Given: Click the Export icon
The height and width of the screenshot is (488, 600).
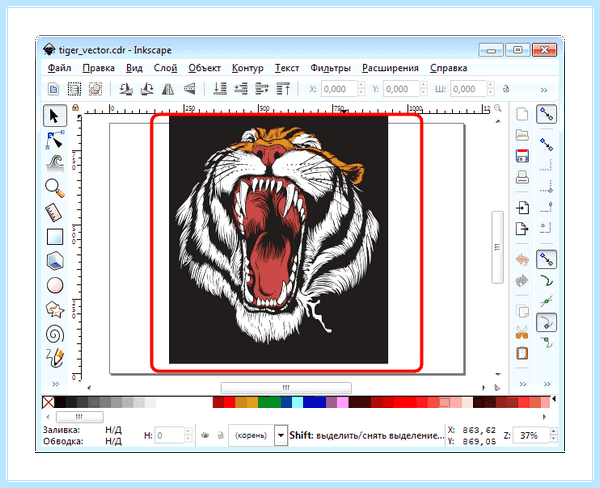Looking at the screenshot, I should coord(522,229).
